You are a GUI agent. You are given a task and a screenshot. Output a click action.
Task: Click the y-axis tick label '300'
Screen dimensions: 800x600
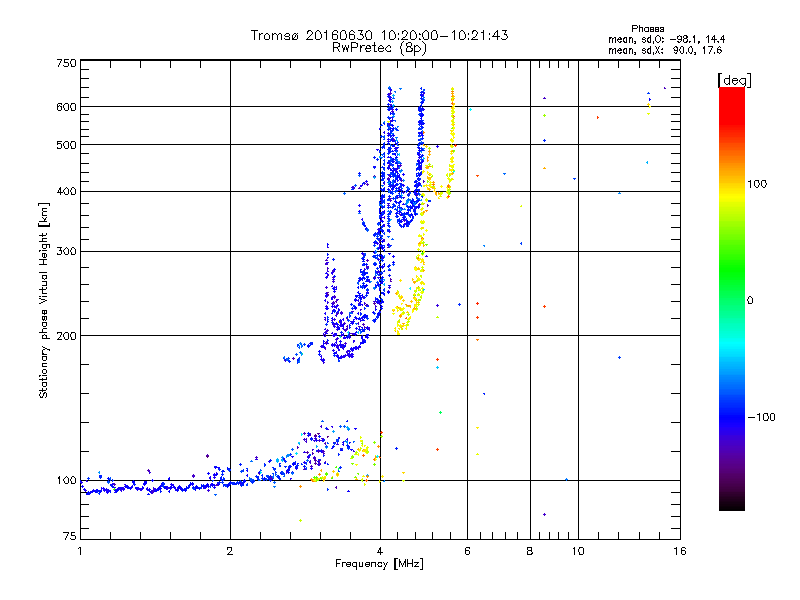(x=66, y=251)
